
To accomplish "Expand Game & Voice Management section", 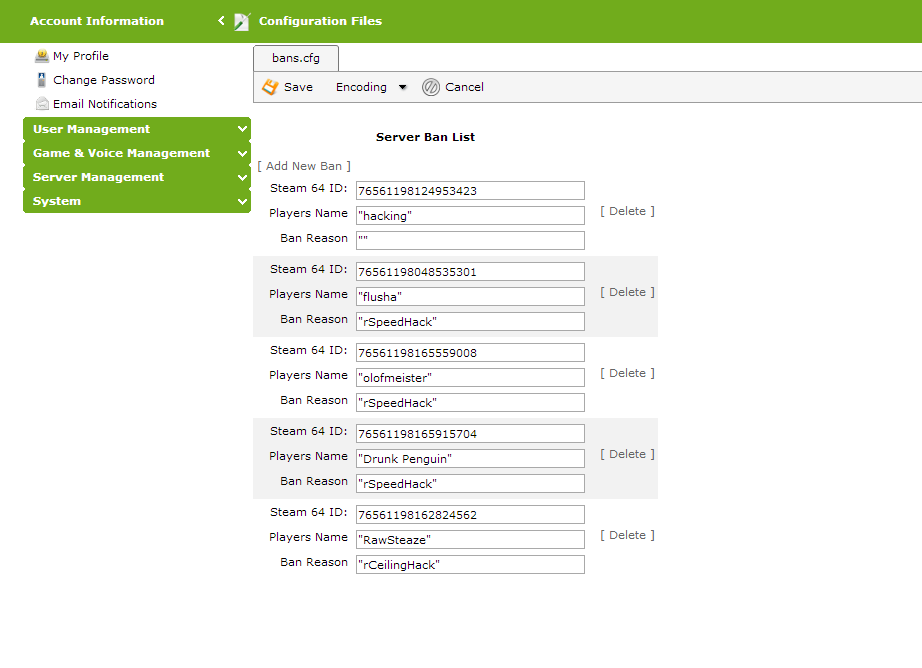I will 137,153.
